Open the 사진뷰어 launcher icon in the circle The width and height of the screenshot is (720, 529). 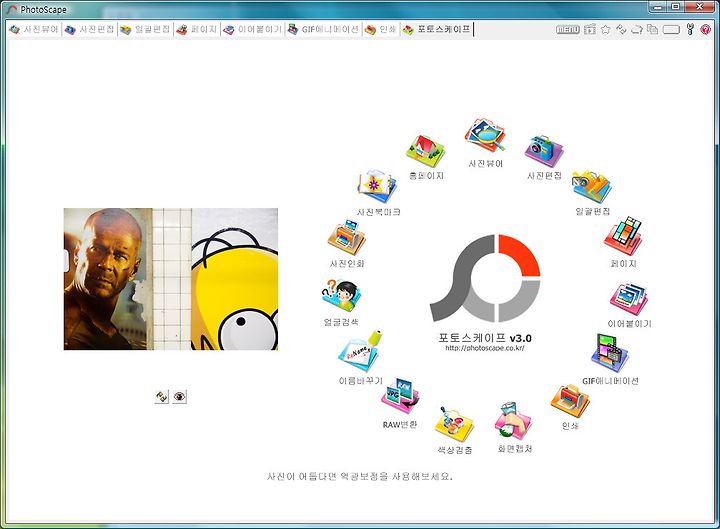[485, 136]
